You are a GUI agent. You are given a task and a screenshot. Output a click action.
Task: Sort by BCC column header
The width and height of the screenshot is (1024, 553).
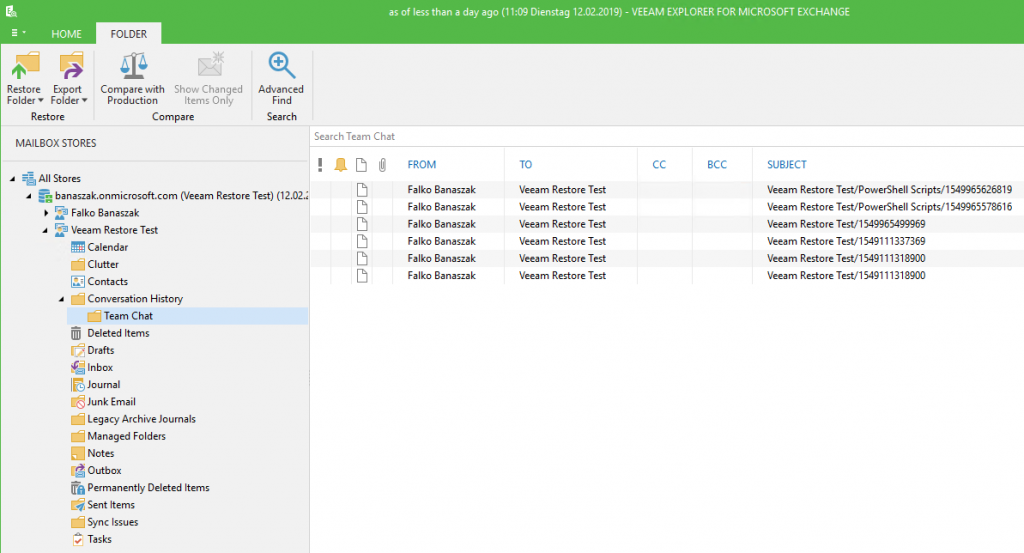click(716, 165)
